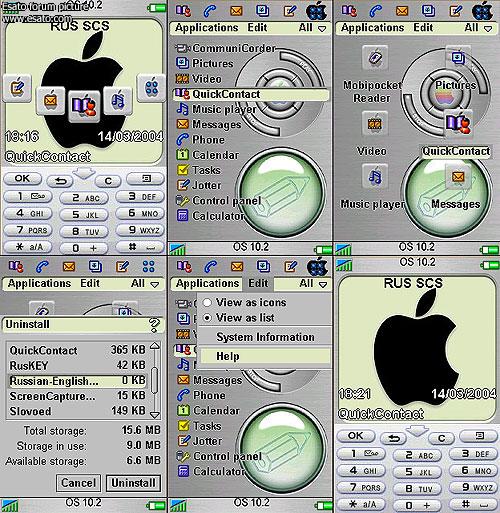Tap the back arrow key on 18:16 standby keypad
This screenshot has width=500, height=513.
click(61, 181)
